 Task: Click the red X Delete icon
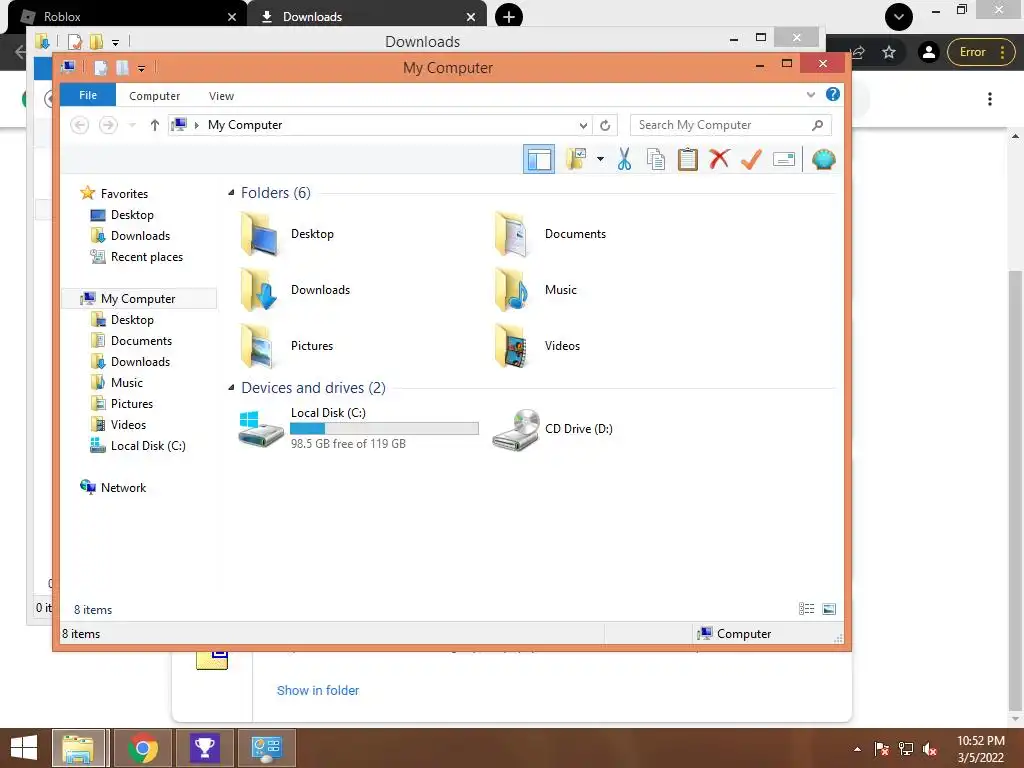point(719,159)
